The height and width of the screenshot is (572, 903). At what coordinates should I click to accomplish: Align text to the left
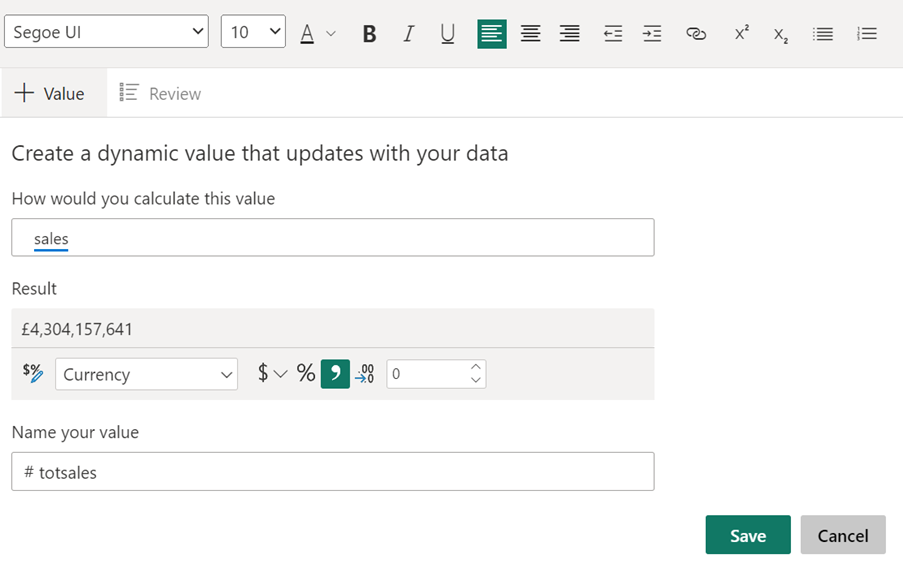click(x=491, y=34)
